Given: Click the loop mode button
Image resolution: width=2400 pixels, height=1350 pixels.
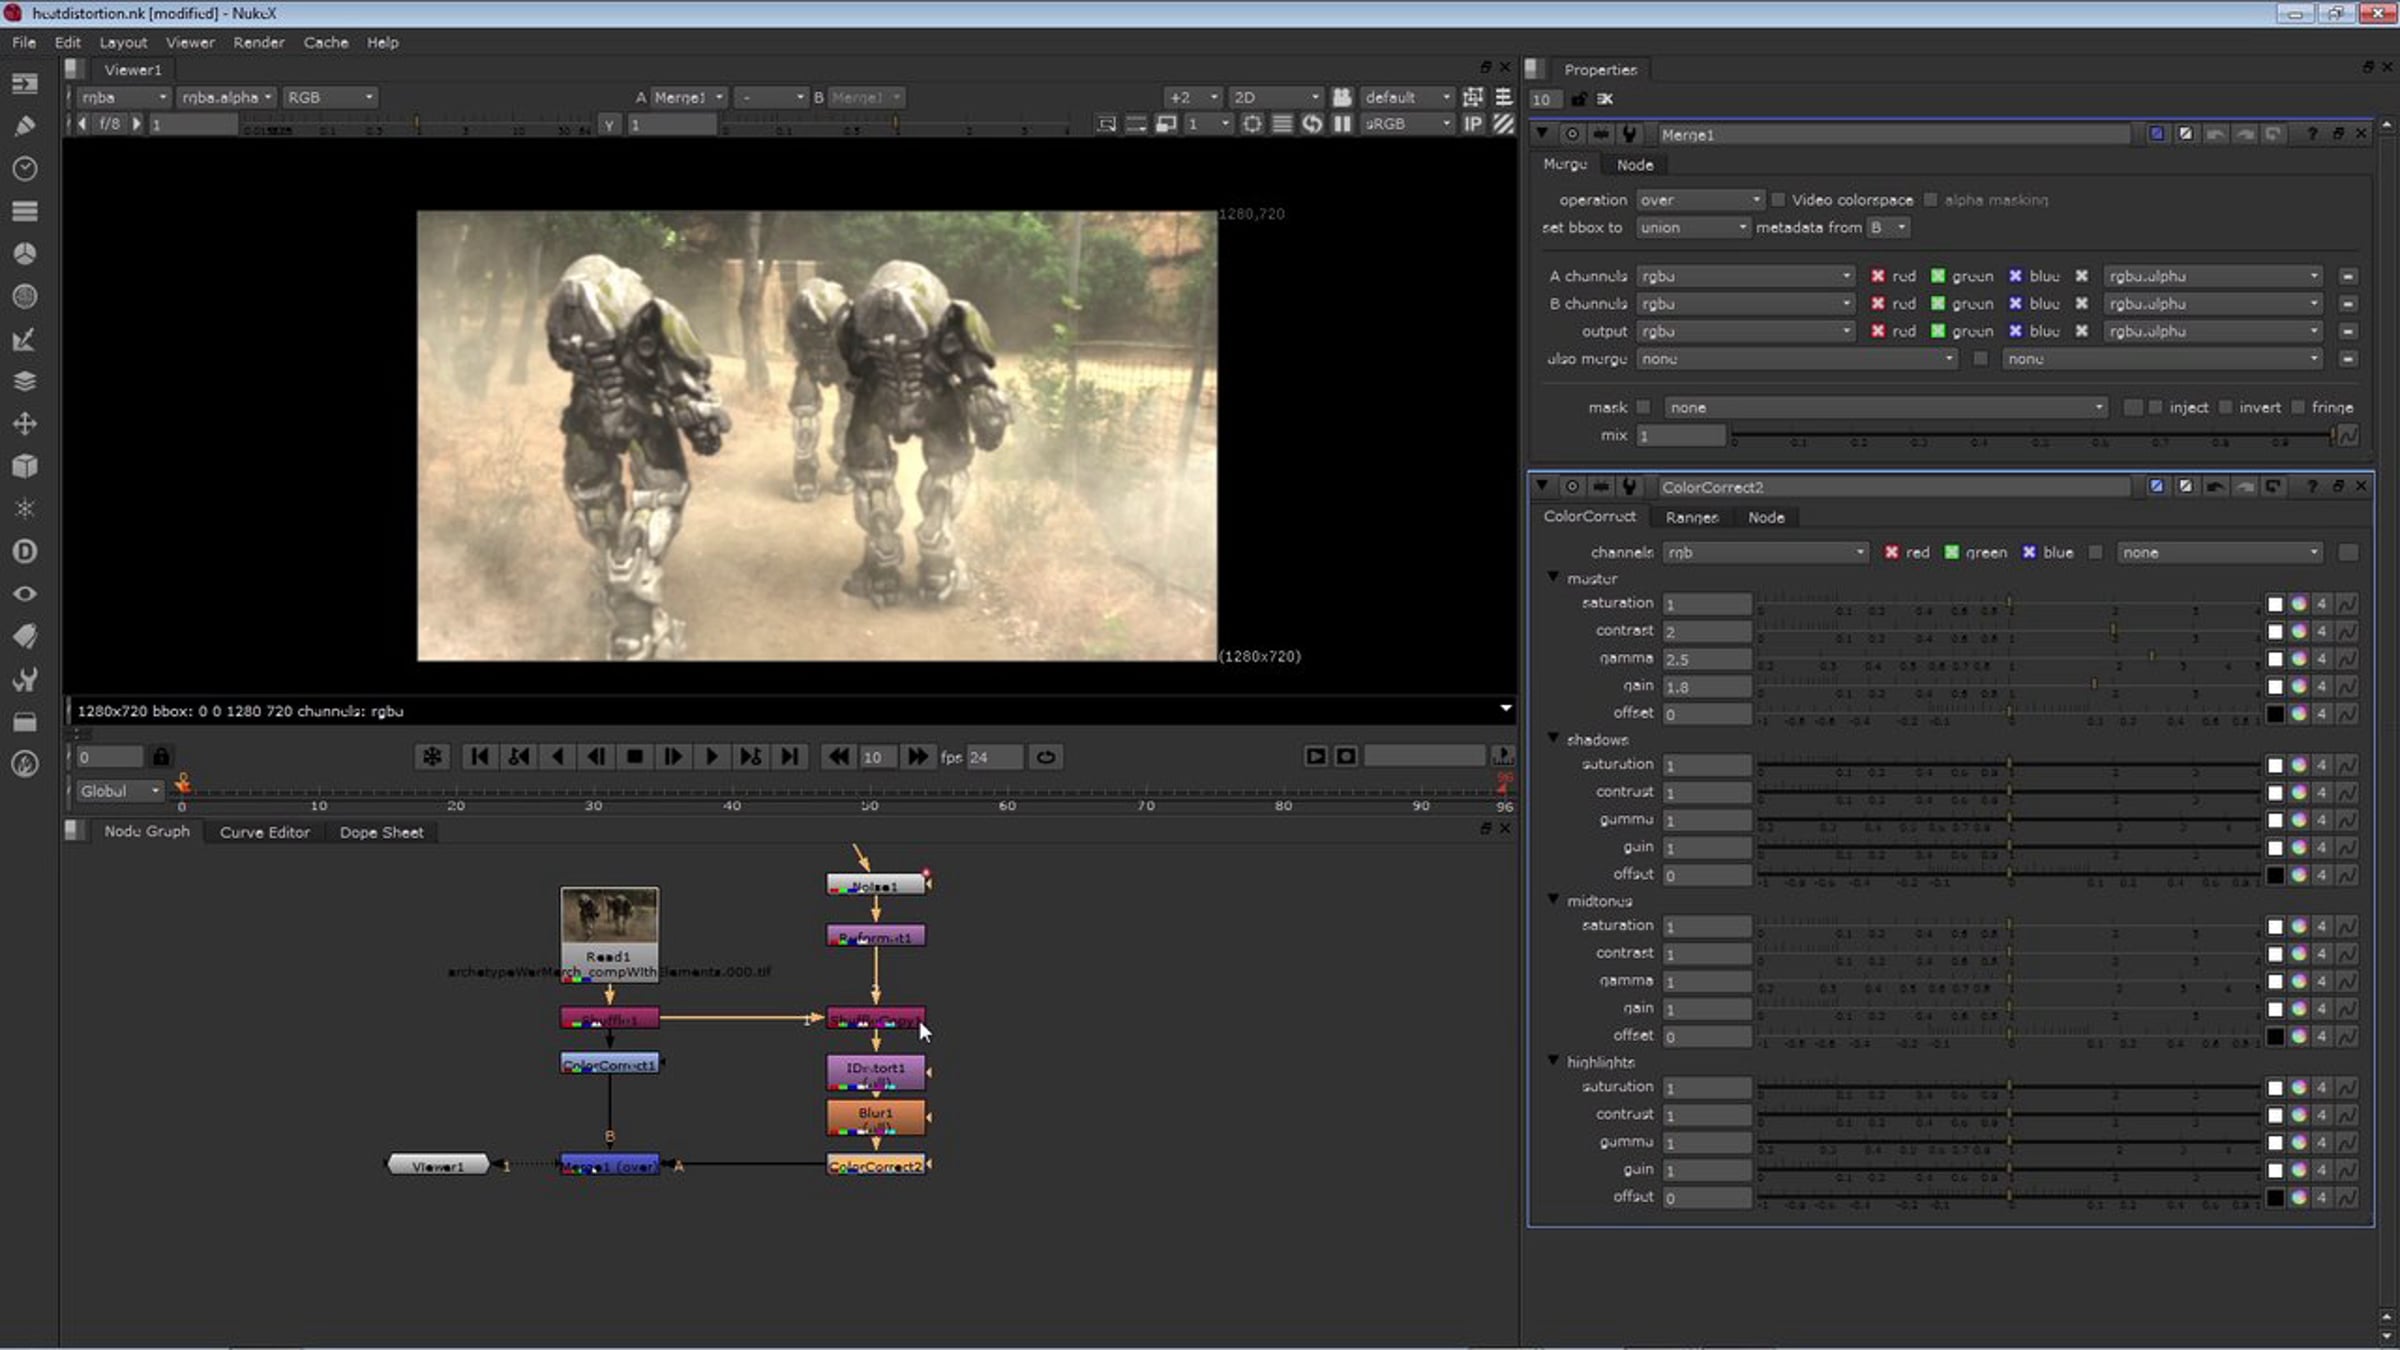Looking at the screenshot, I should coord(1046,757).
